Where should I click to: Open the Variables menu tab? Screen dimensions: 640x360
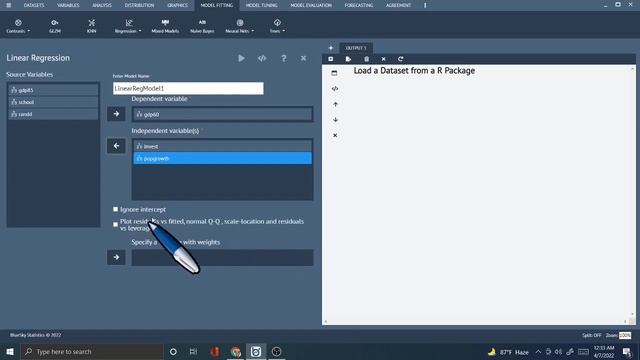pyautogui.click(x=68, y=5)
